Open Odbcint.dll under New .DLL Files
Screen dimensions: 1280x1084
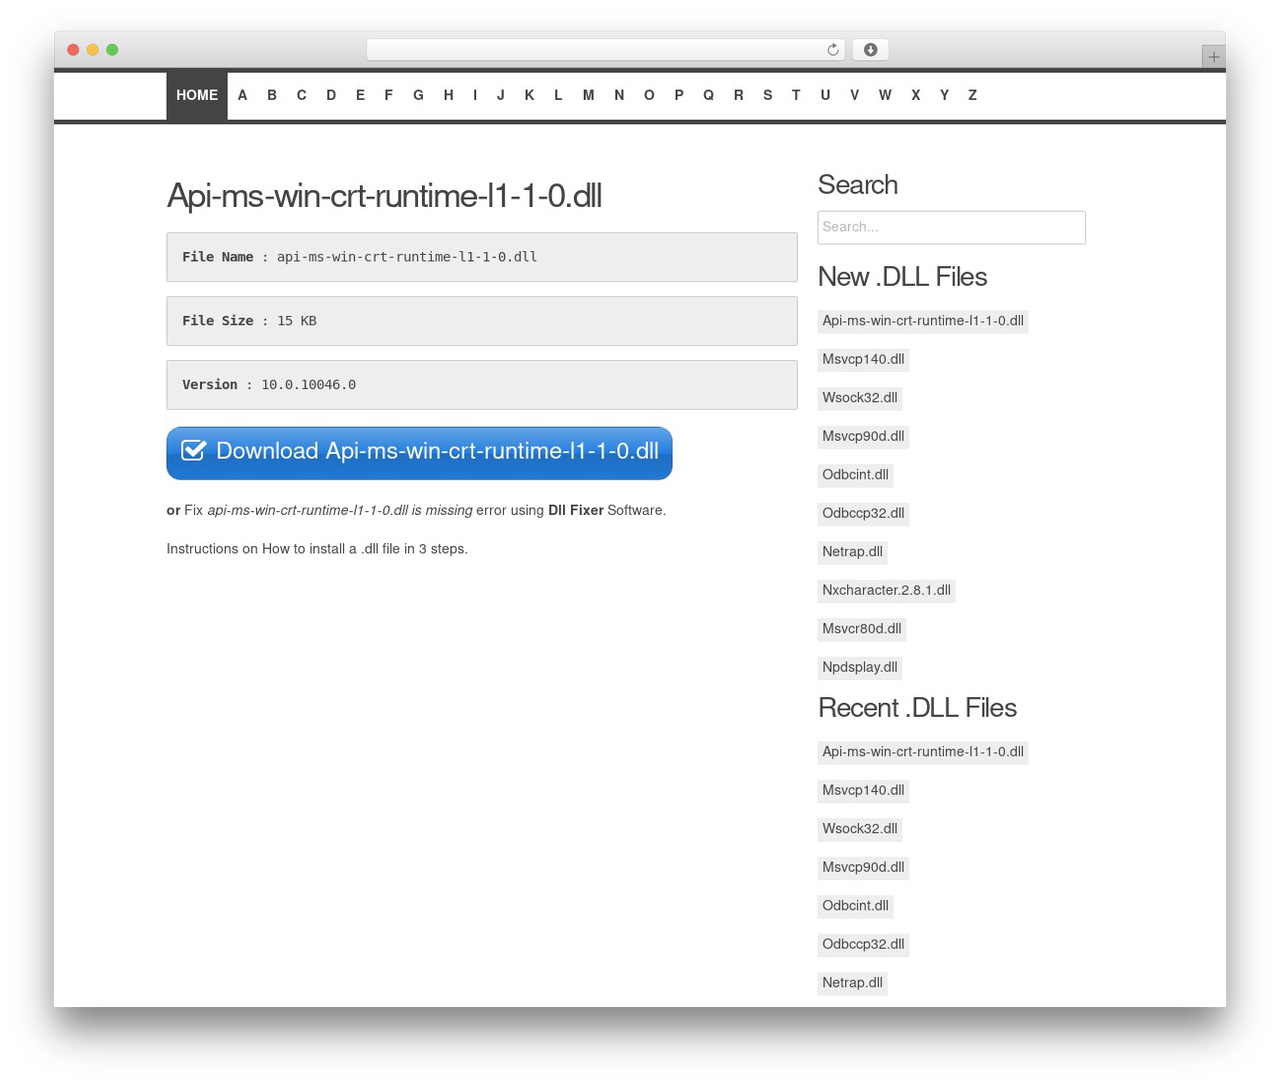coord(855,475)
